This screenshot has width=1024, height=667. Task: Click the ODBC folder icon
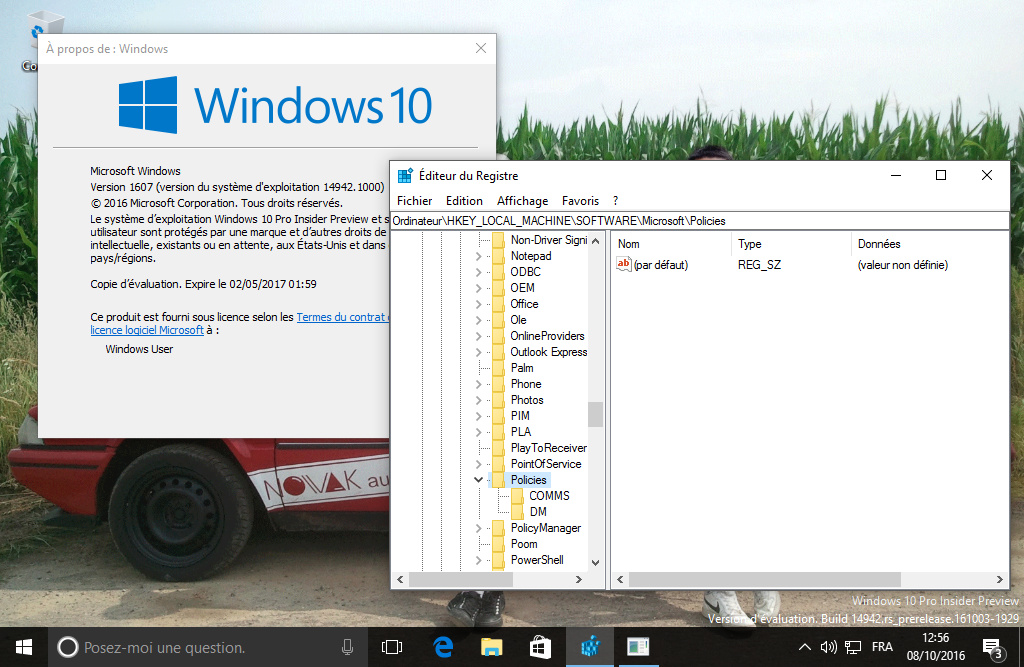498,272
